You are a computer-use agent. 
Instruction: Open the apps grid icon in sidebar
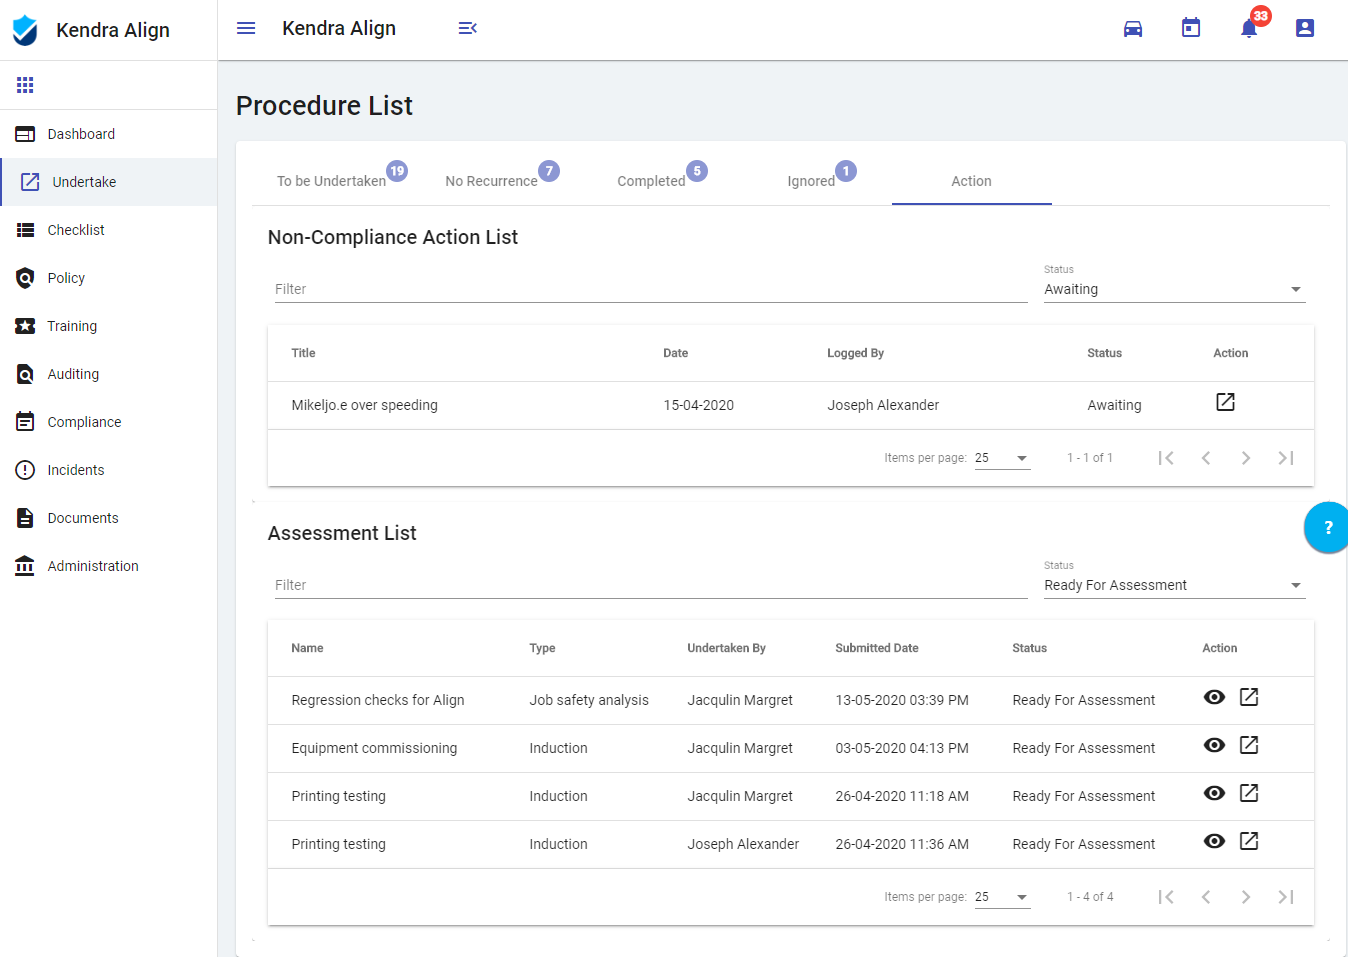(x=25, y=85)
